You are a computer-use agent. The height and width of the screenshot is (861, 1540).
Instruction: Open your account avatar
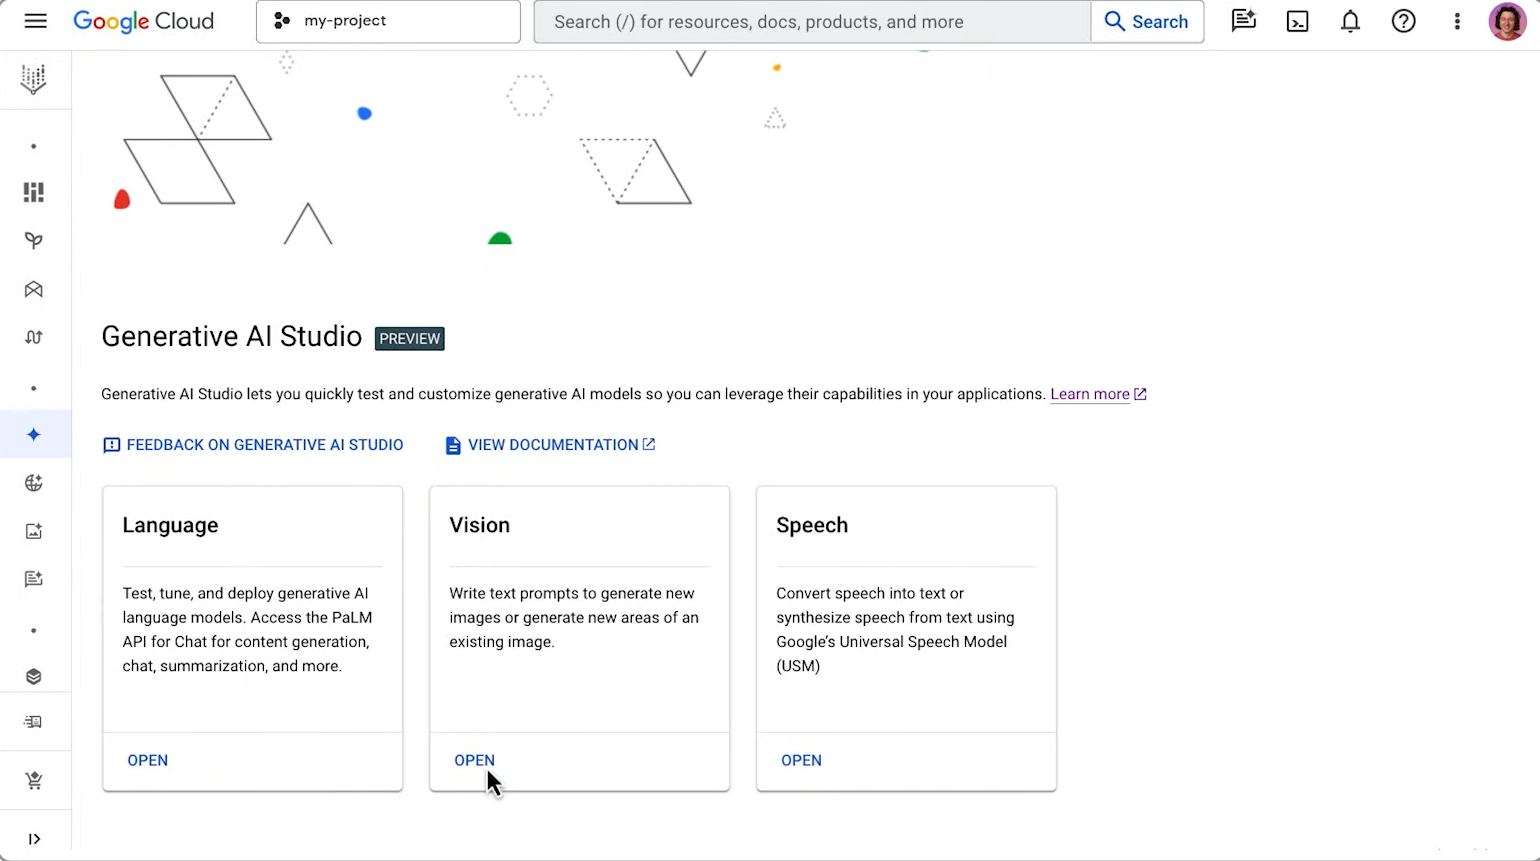[1508, 21]
